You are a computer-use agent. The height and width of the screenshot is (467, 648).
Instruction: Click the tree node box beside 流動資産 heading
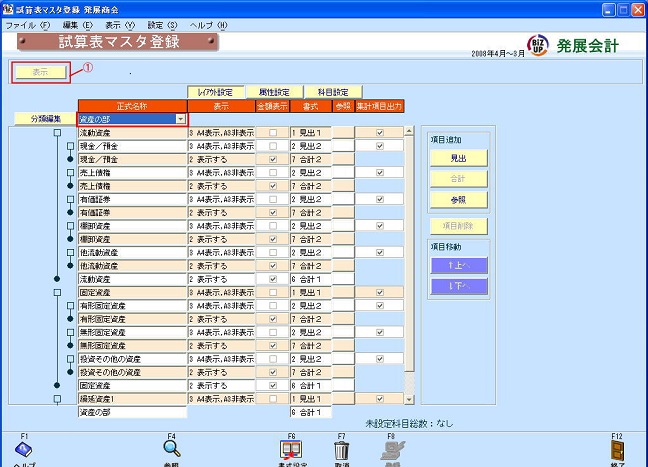tap(57, 132)
